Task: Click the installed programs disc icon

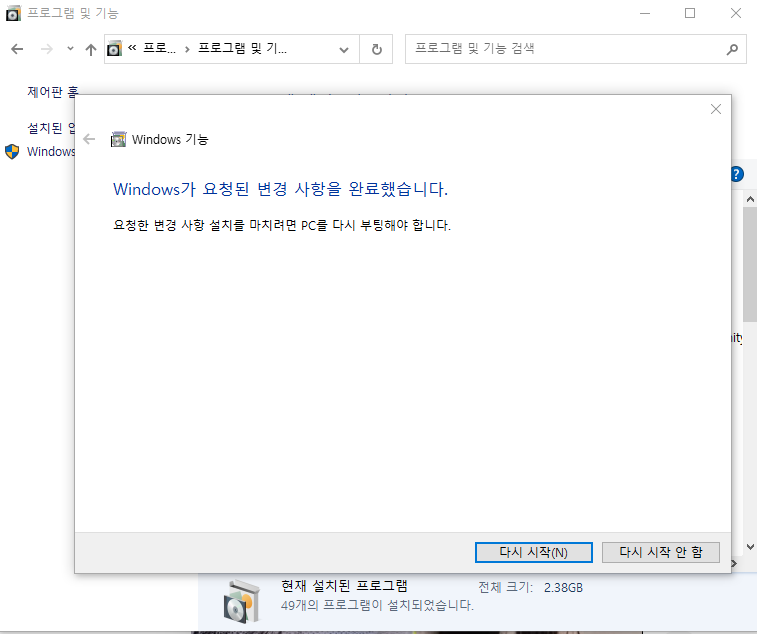Action: 241,600
